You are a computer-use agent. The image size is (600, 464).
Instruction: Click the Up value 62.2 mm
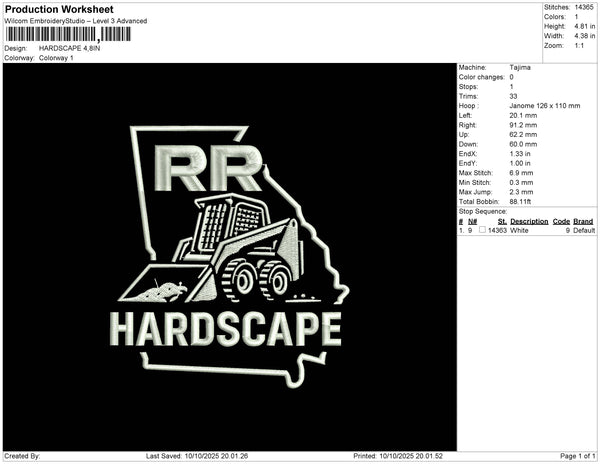(523, 135)
